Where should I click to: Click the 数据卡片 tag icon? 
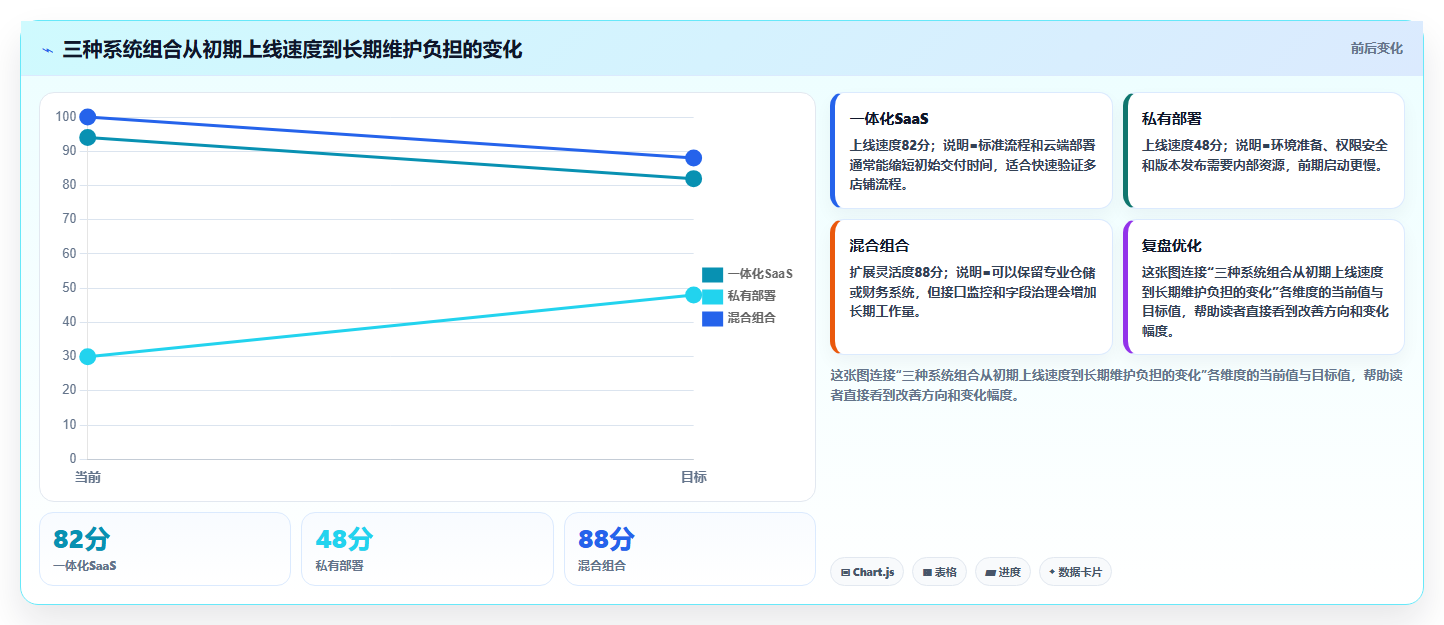pos(1052,573)
